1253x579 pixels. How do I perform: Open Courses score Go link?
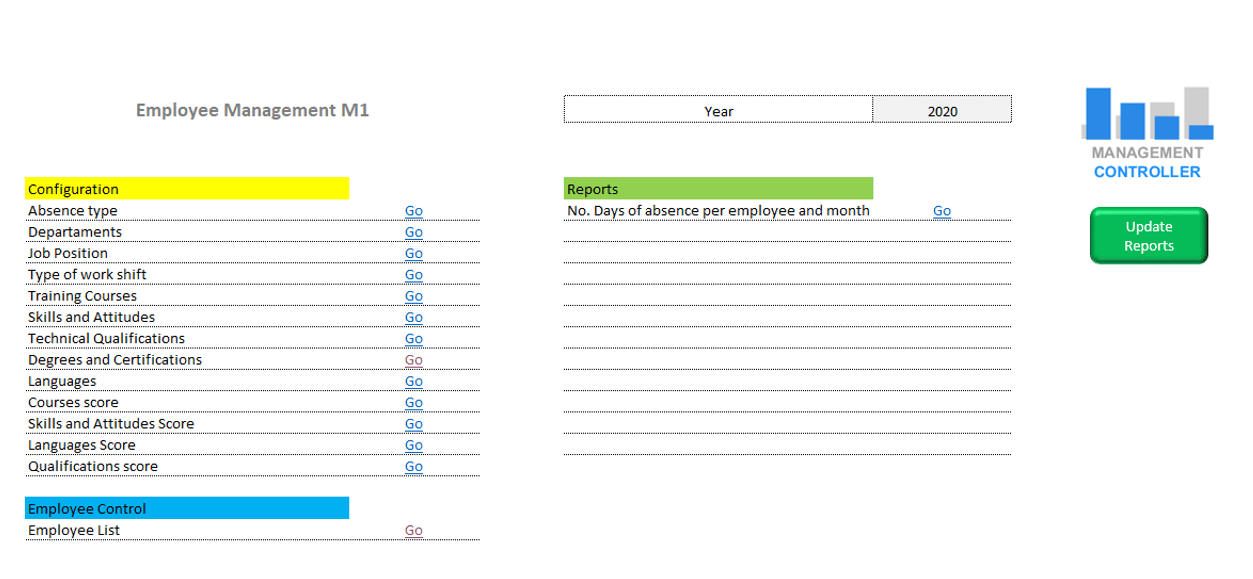pos(413,403)
